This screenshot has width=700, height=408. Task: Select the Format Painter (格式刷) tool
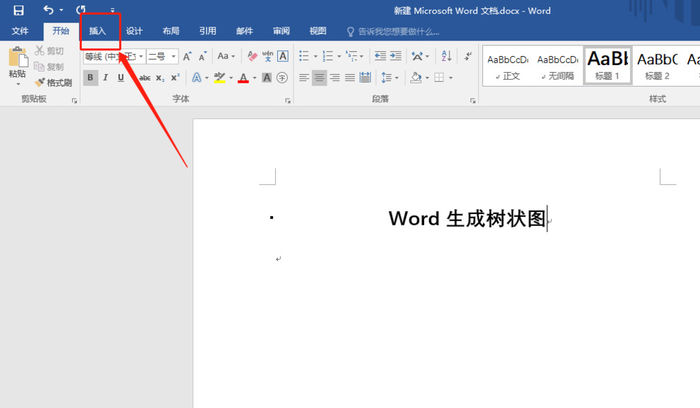pos(52,83)
